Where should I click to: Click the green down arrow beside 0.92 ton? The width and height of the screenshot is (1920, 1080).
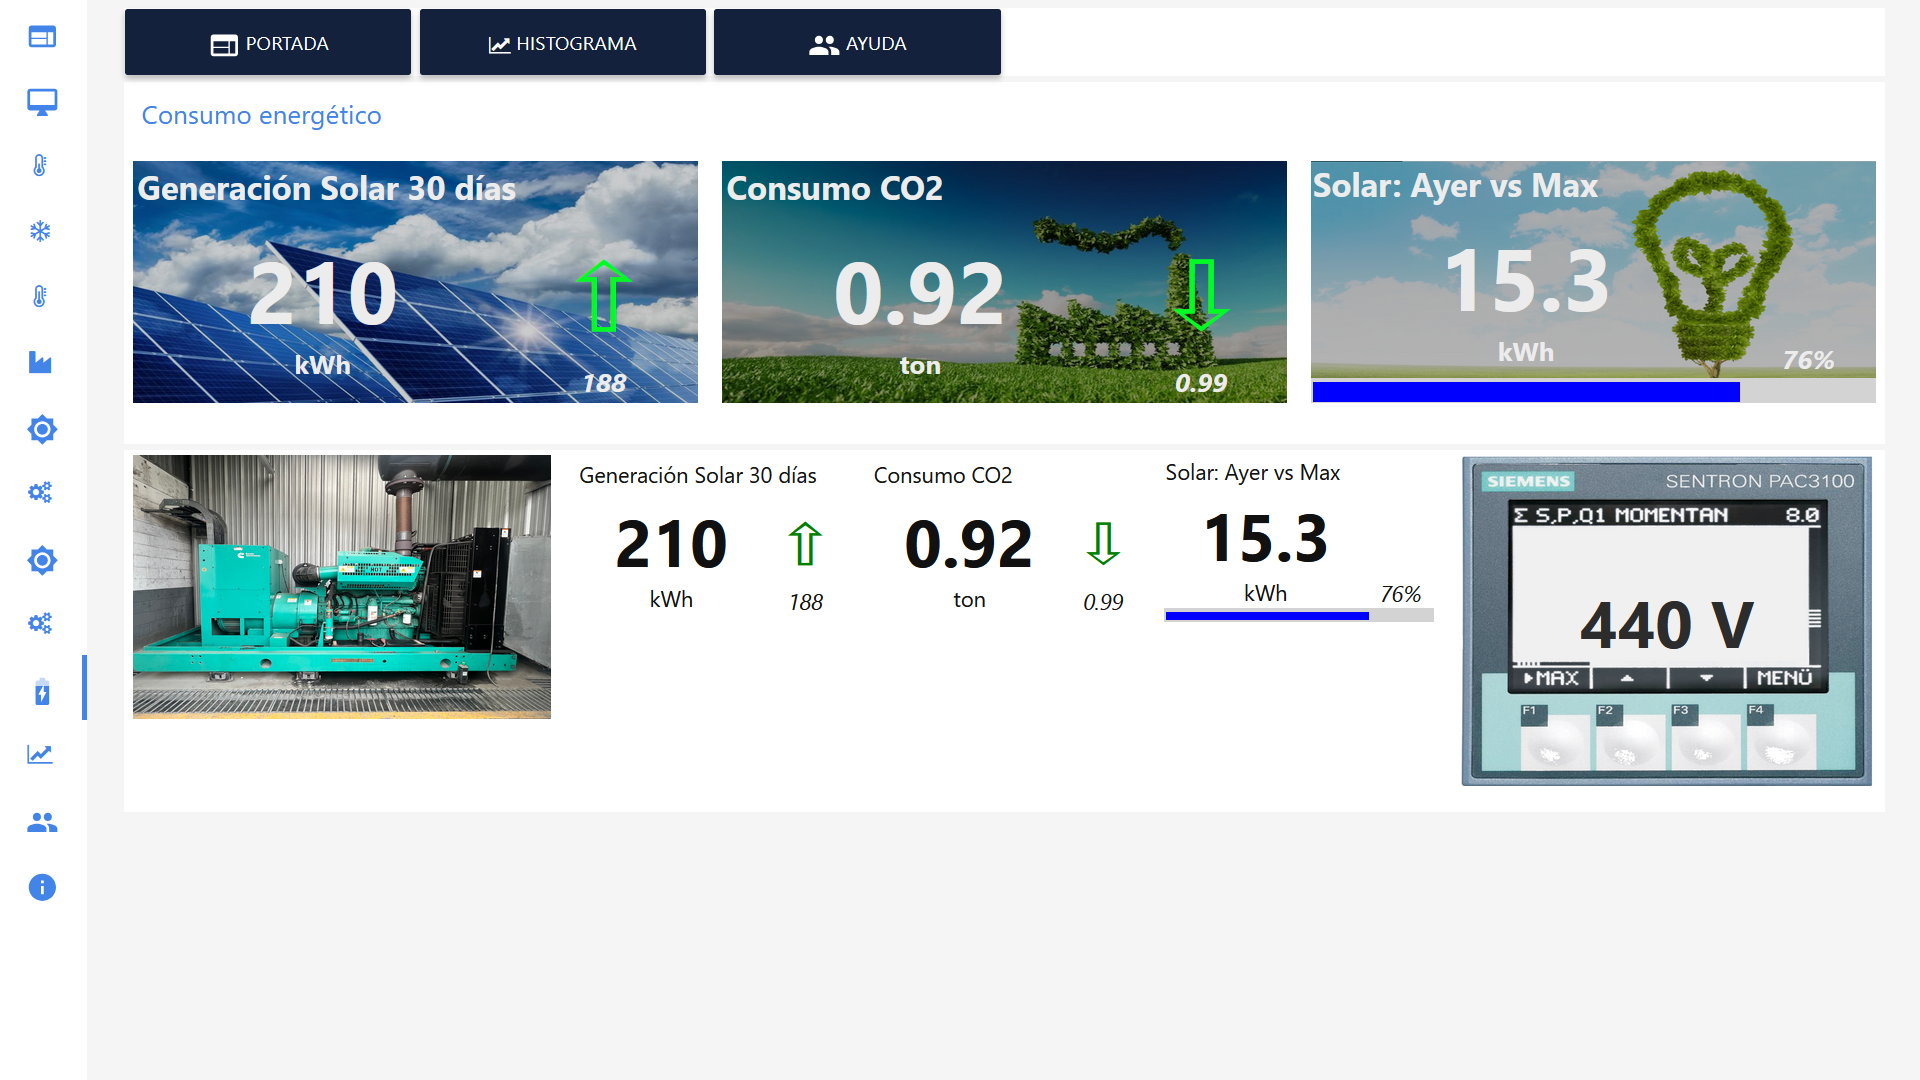[1103, 543]
